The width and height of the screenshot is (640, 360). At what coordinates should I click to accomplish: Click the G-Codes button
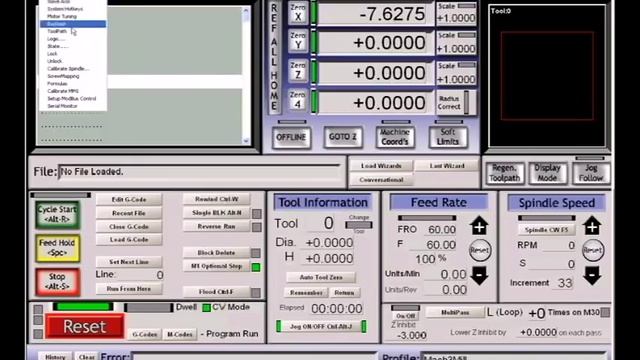click(145, 334)
